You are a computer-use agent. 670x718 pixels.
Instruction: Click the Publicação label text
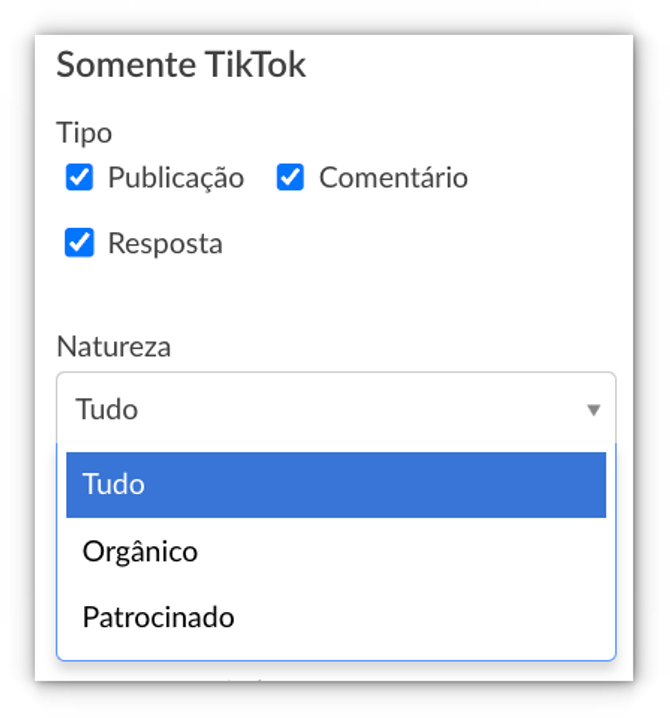176,178
